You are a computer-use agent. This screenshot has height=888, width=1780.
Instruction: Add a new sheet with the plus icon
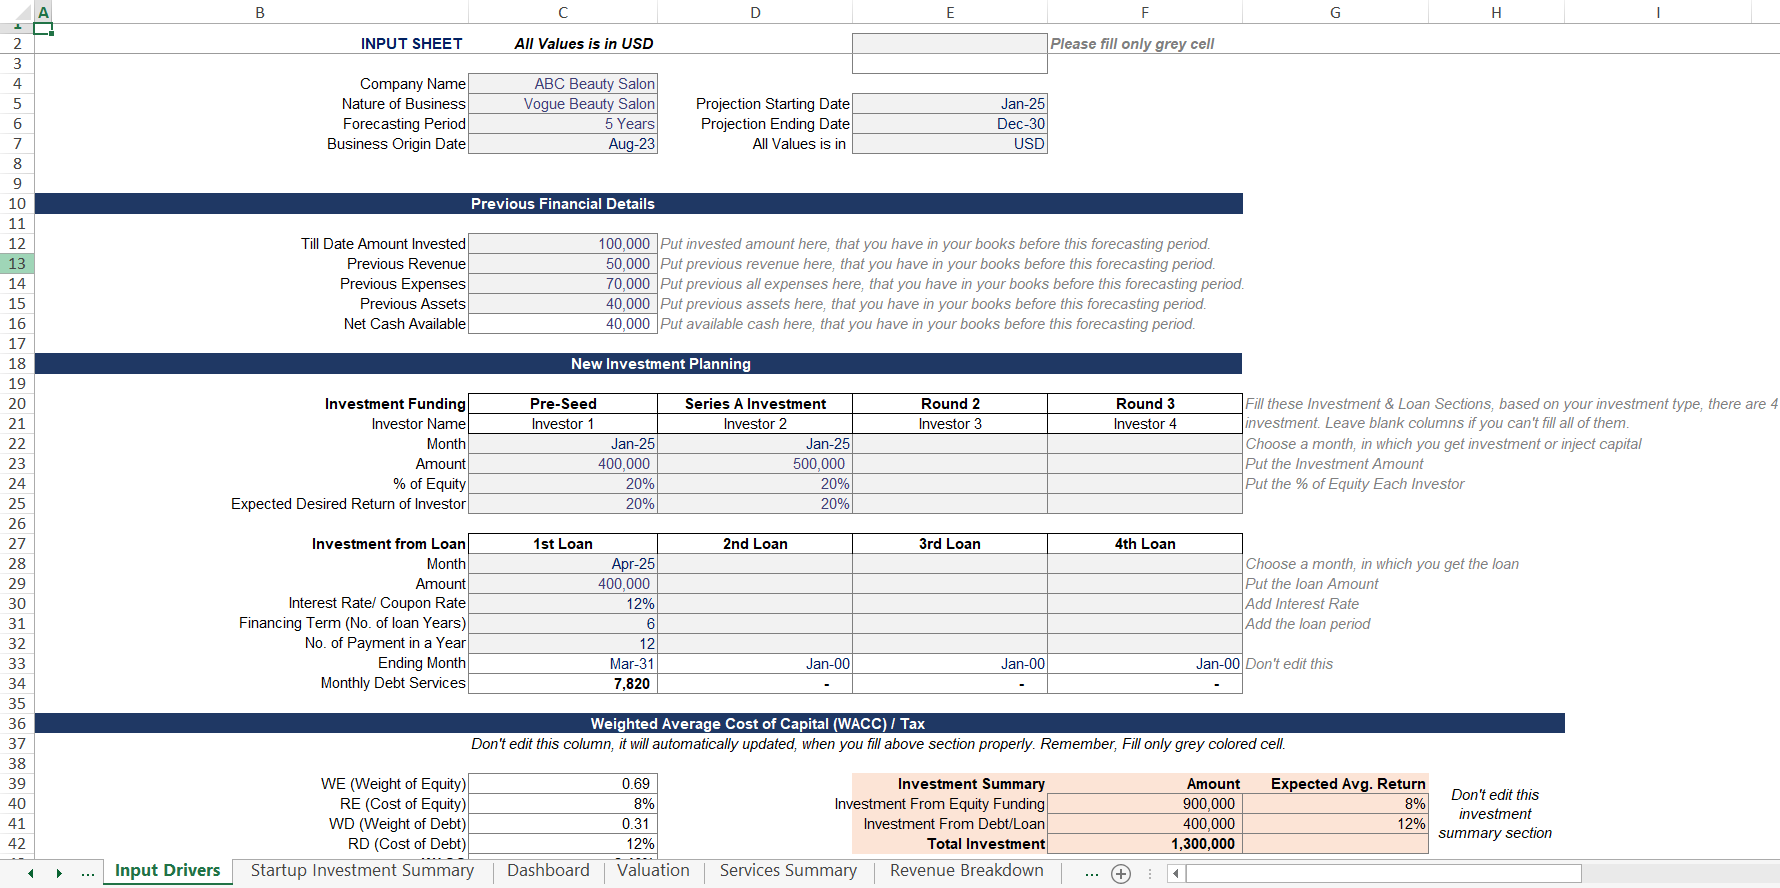pyautogui.click(x=1121, y=874)
